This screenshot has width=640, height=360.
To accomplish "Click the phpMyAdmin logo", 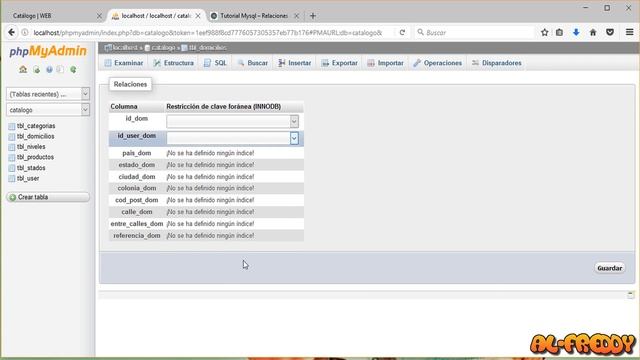I will pos(48,51).
